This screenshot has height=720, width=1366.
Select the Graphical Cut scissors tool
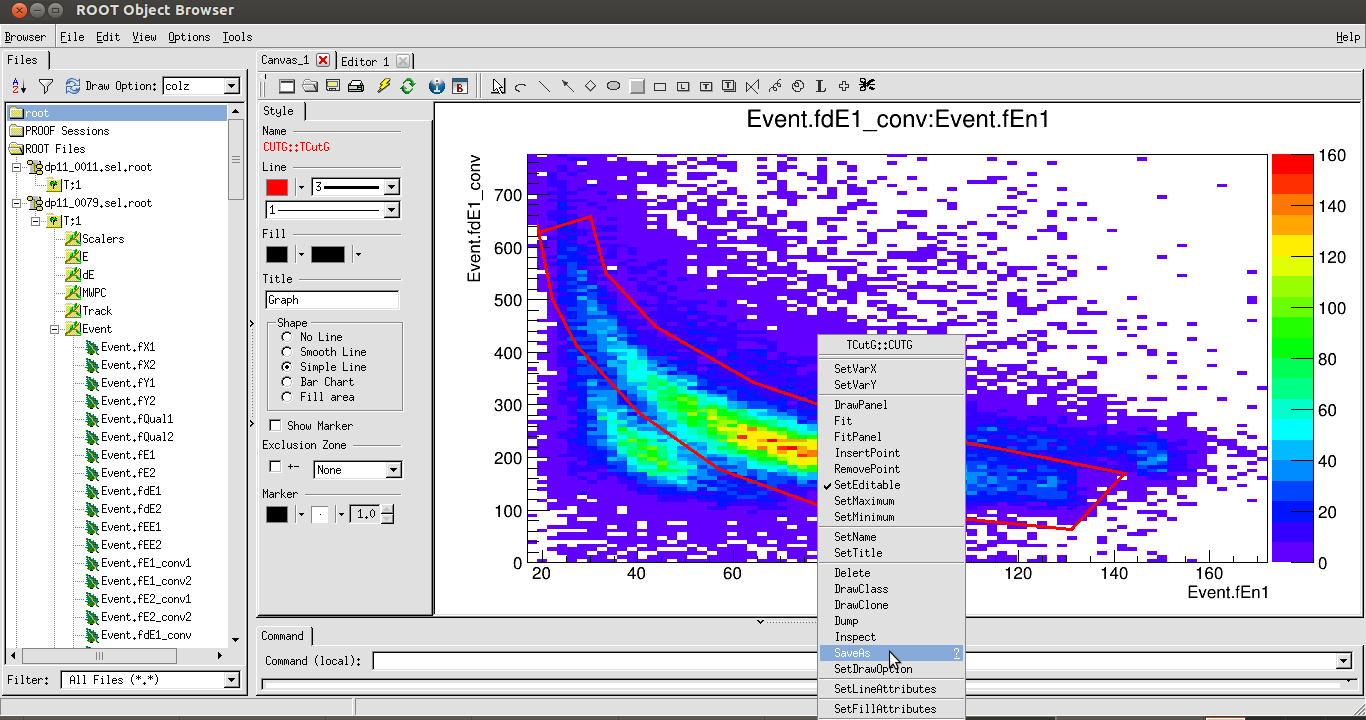pyautogui.click(x=867, y=86)
